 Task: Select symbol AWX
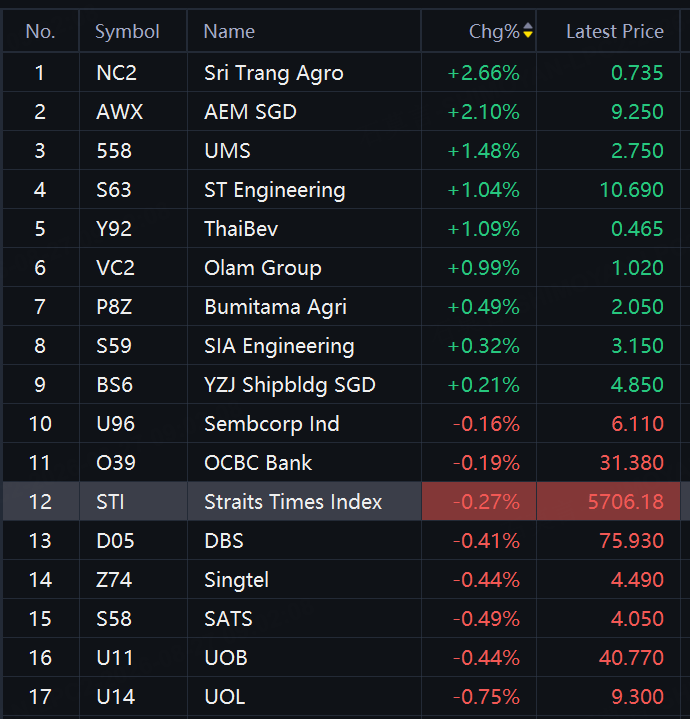(119, 112)
